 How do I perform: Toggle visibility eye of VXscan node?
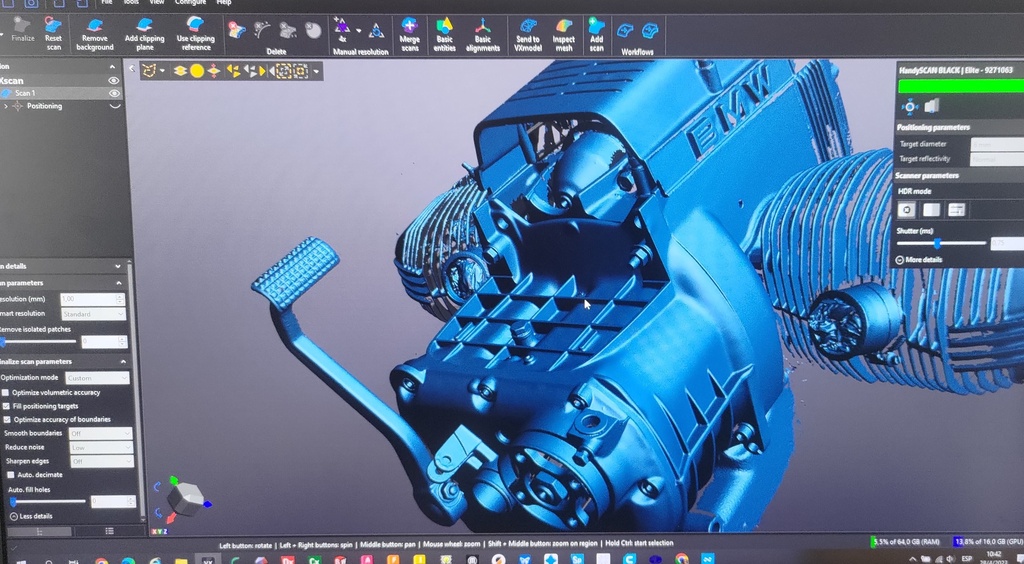pos(114,81)
